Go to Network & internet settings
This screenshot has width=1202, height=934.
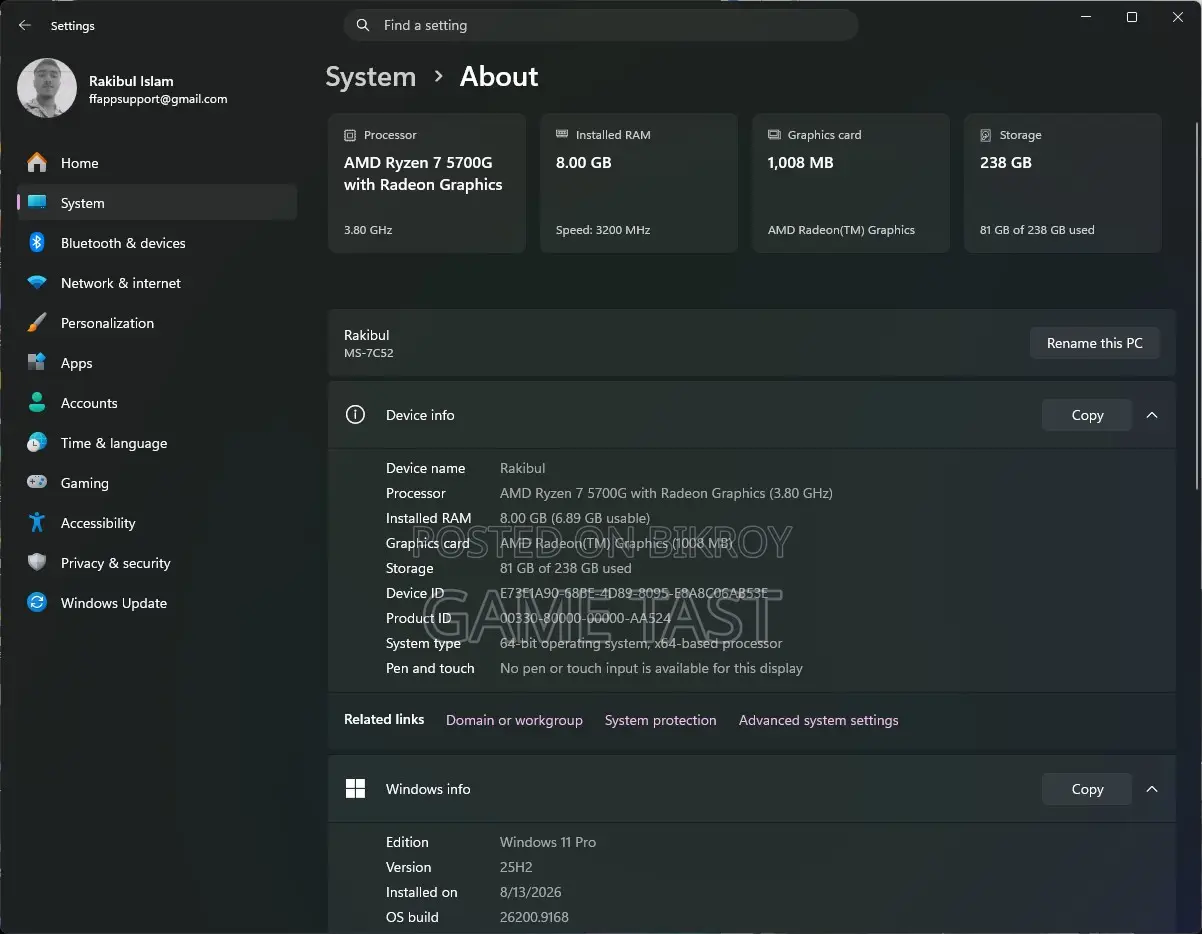[157, 283]
